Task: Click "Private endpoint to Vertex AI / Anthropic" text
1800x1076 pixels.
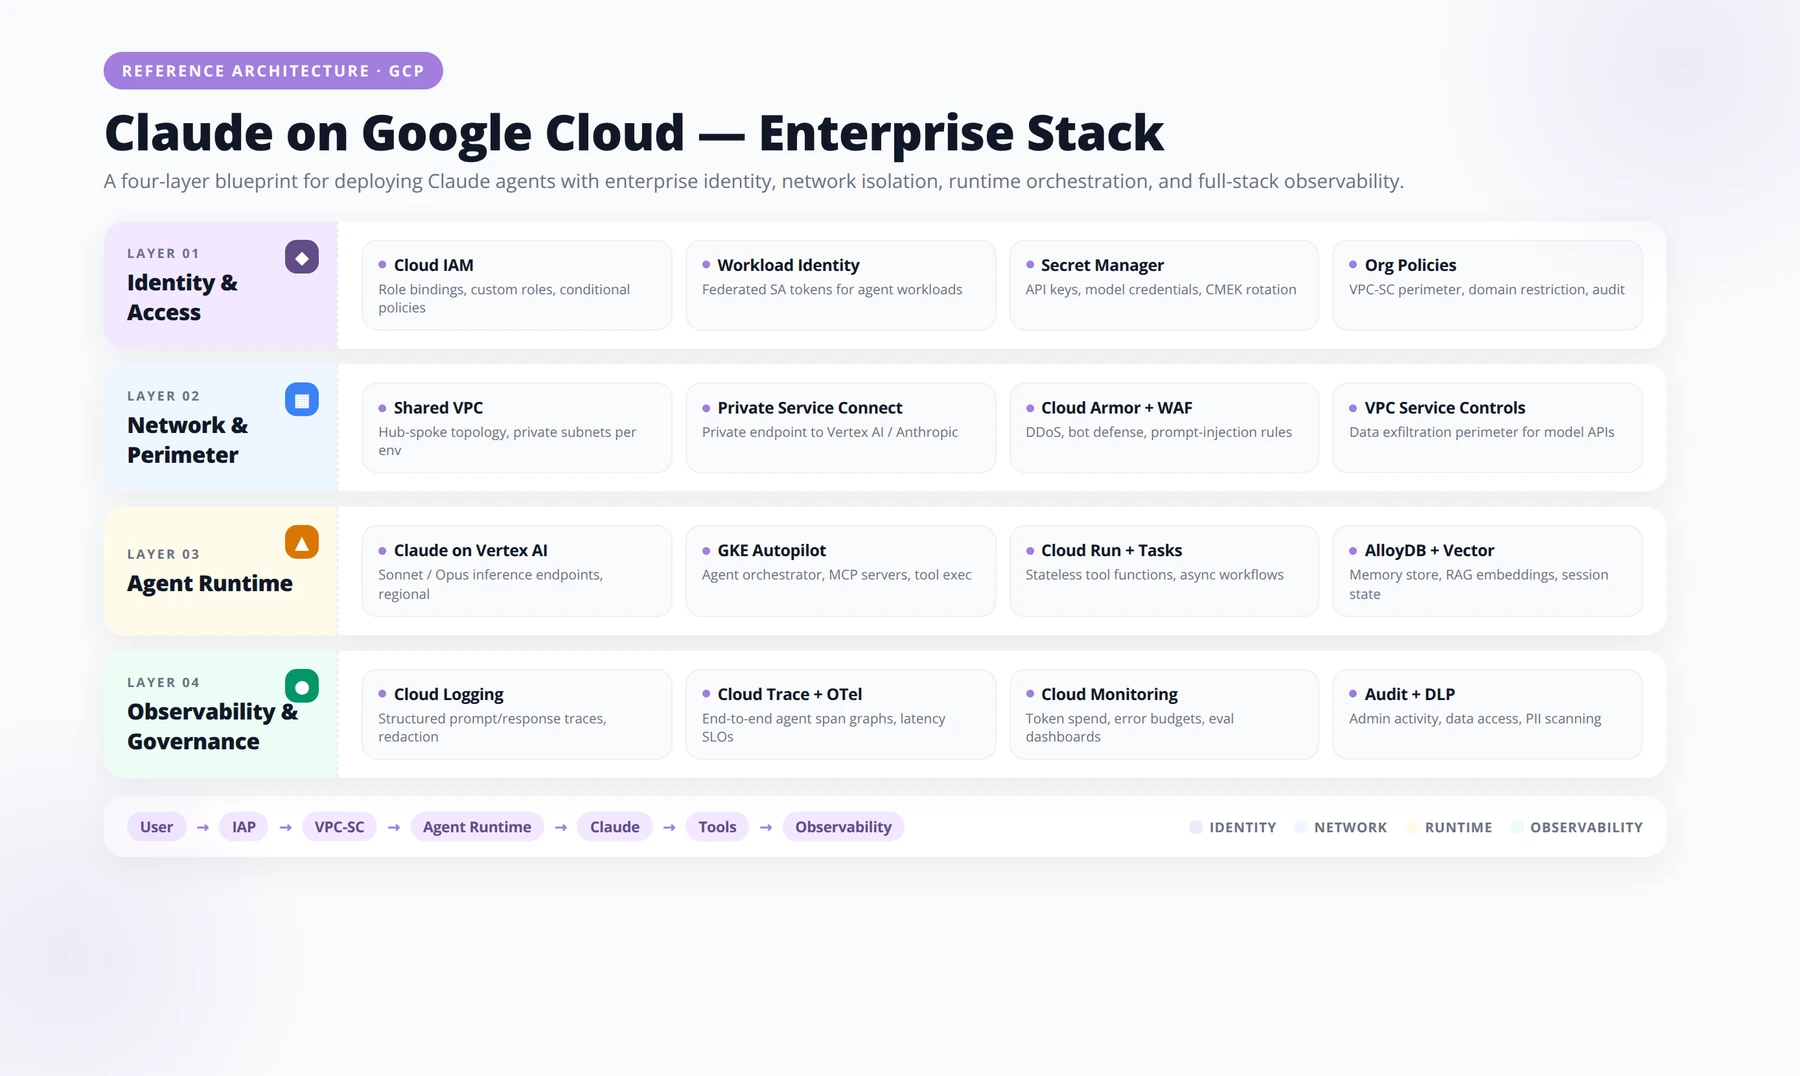Action: click(x=830, y=433)
